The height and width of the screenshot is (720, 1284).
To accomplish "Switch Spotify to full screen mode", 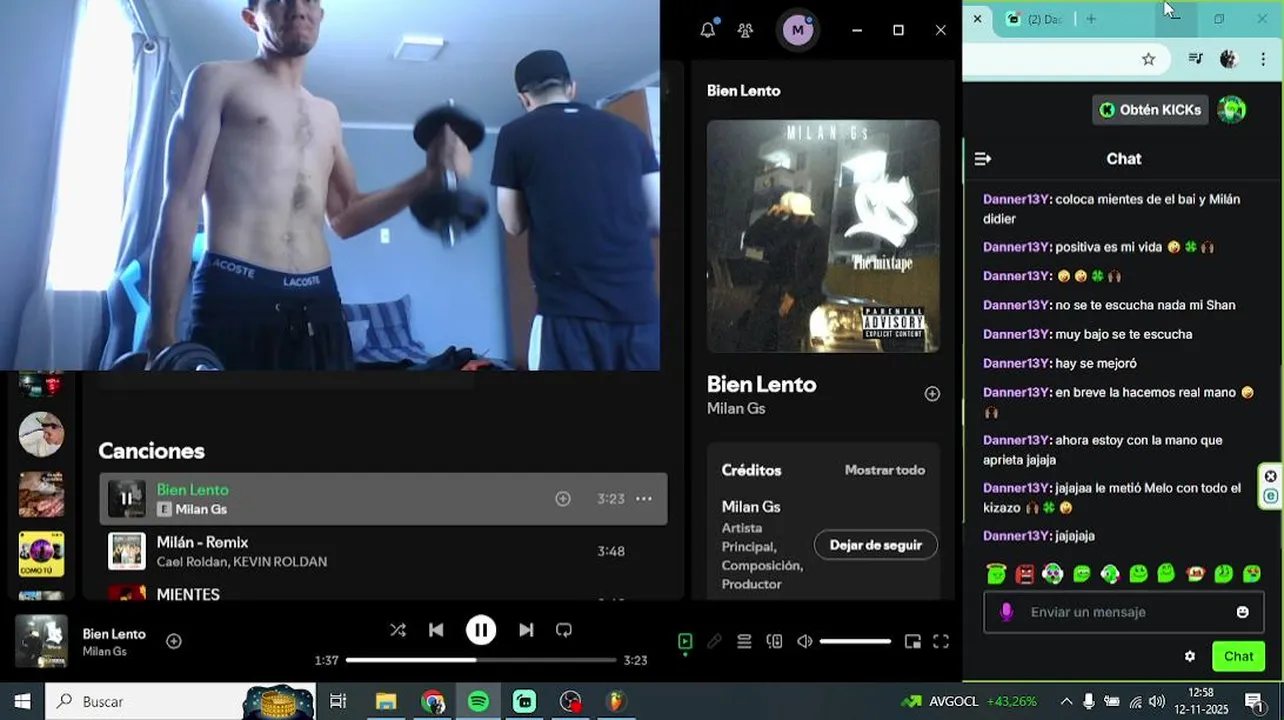I will [x=941, y=642].
